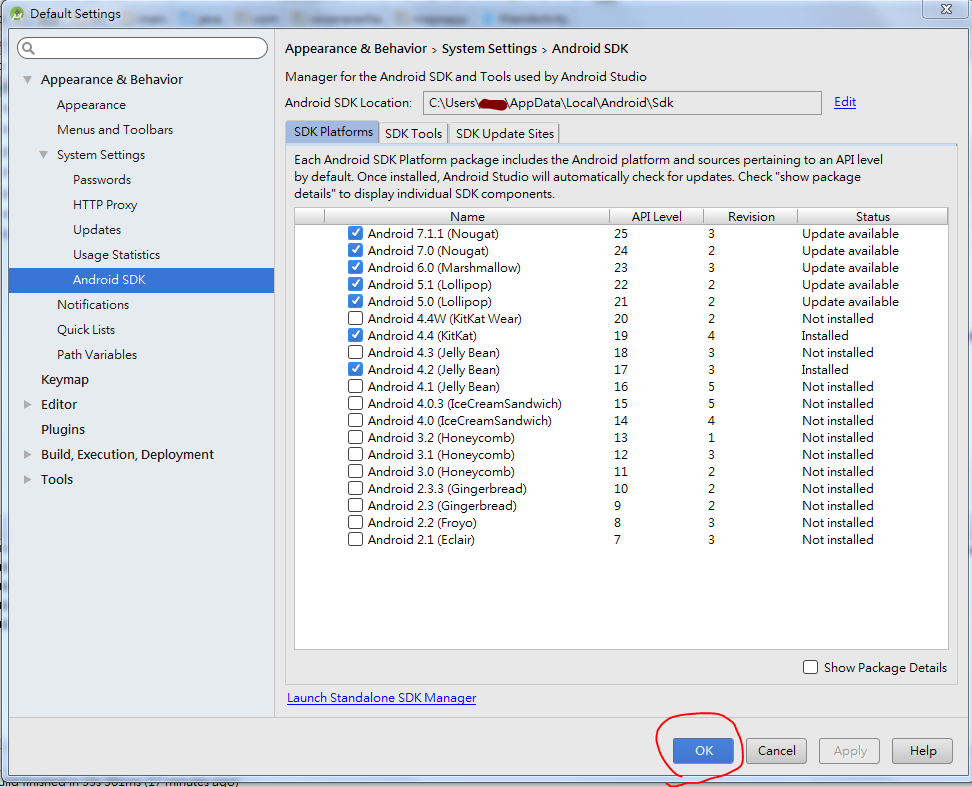Open Path Variables settings page

point(97,354)
